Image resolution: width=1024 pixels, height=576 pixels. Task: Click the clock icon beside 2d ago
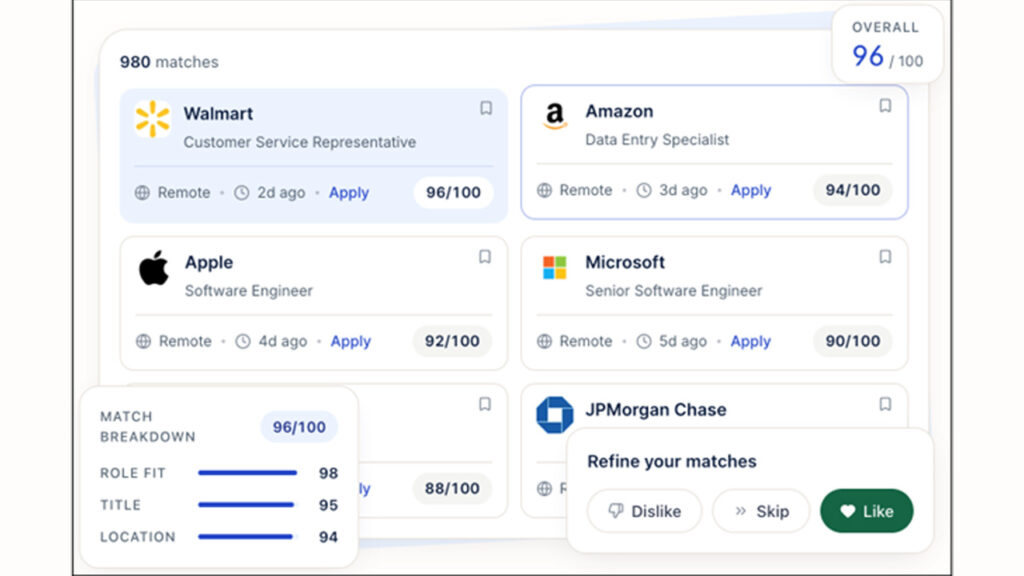point(242,193)
